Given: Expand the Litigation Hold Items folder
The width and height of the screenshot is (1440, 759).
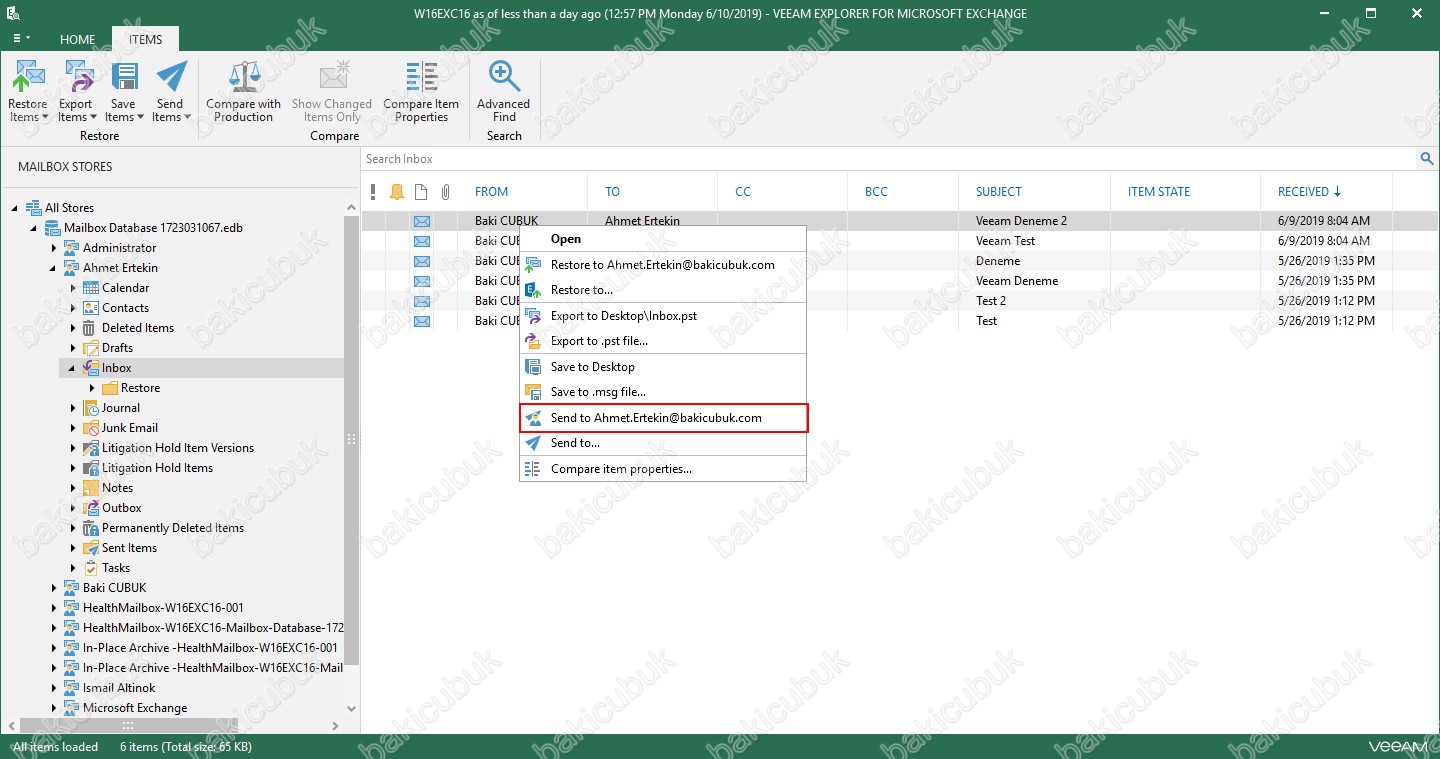Looking at the screenshot, I should tap(73, 468).
